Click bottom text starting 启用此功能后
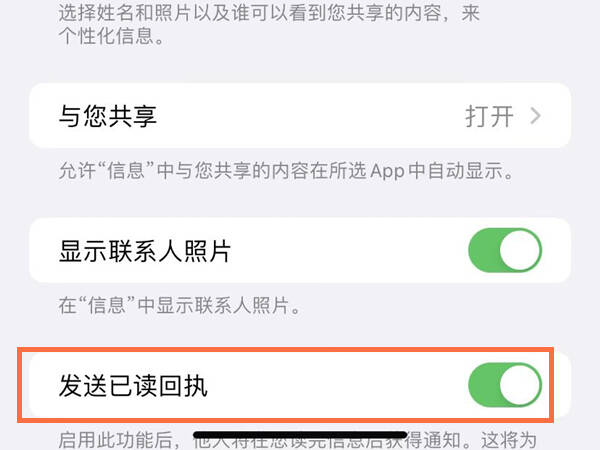The image size is (600, 450). click(119, 440)
